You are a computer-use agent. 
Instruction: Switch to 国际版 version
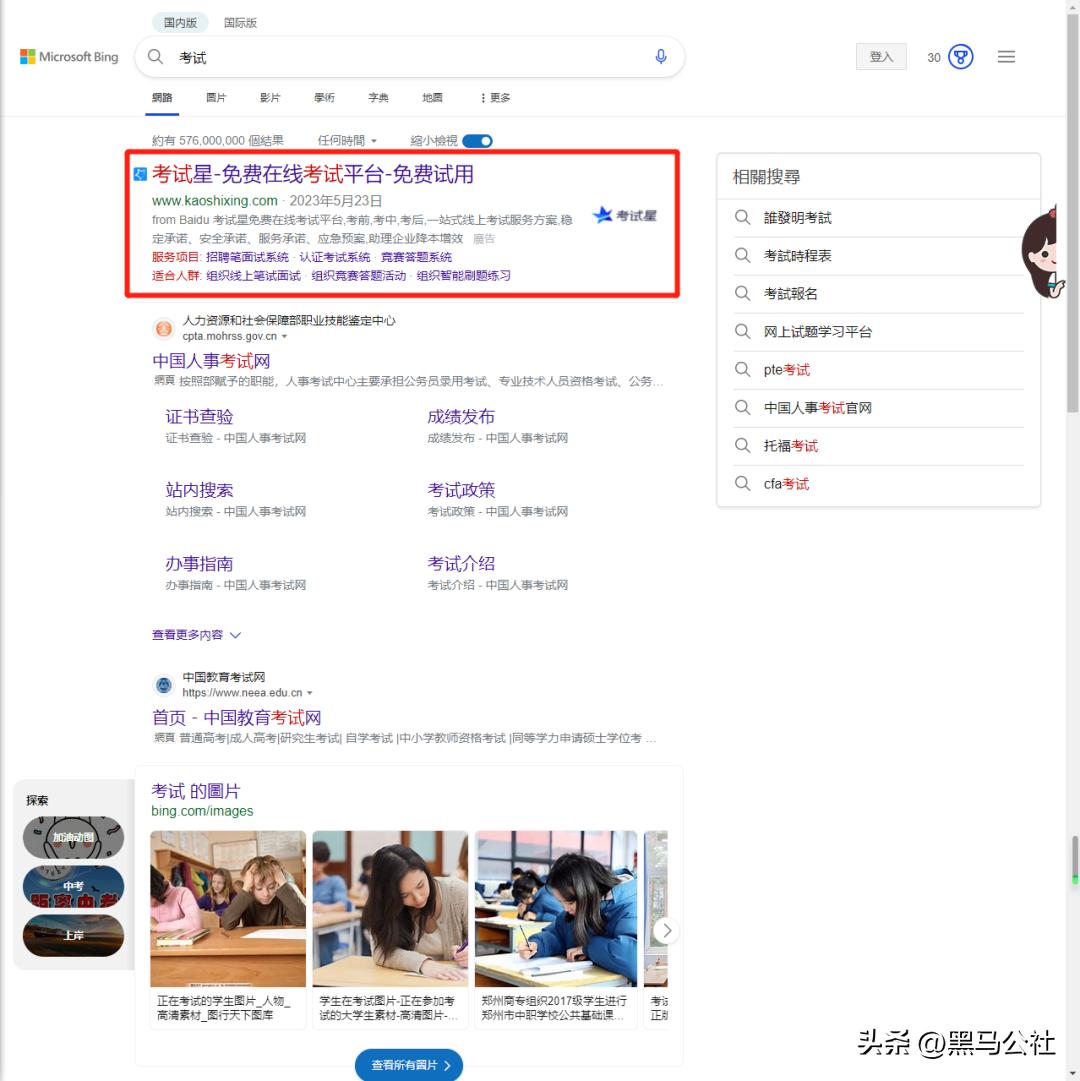240,22
